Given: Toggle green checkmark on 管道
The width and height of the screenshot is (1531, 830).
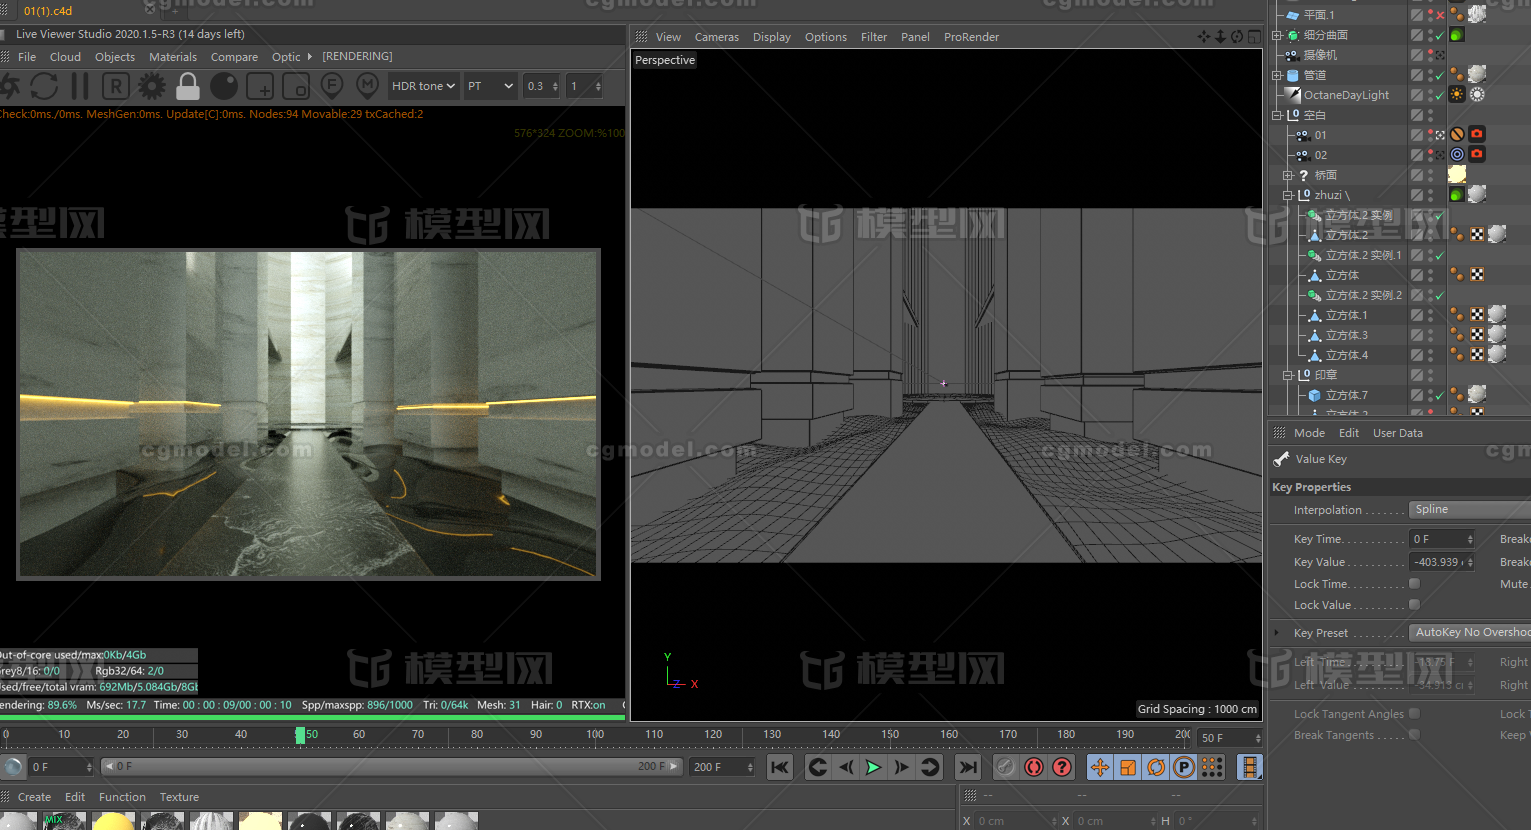Looking at the screenshot, I should 1440,75.
